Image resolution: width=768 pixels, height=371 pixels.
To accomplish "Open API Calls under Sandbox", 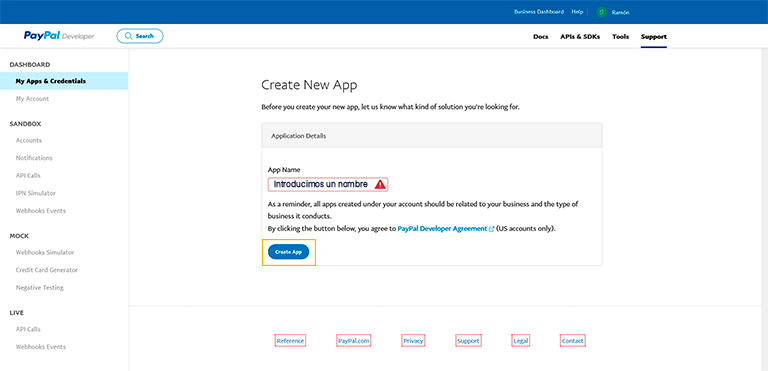I will pos(28,175).
